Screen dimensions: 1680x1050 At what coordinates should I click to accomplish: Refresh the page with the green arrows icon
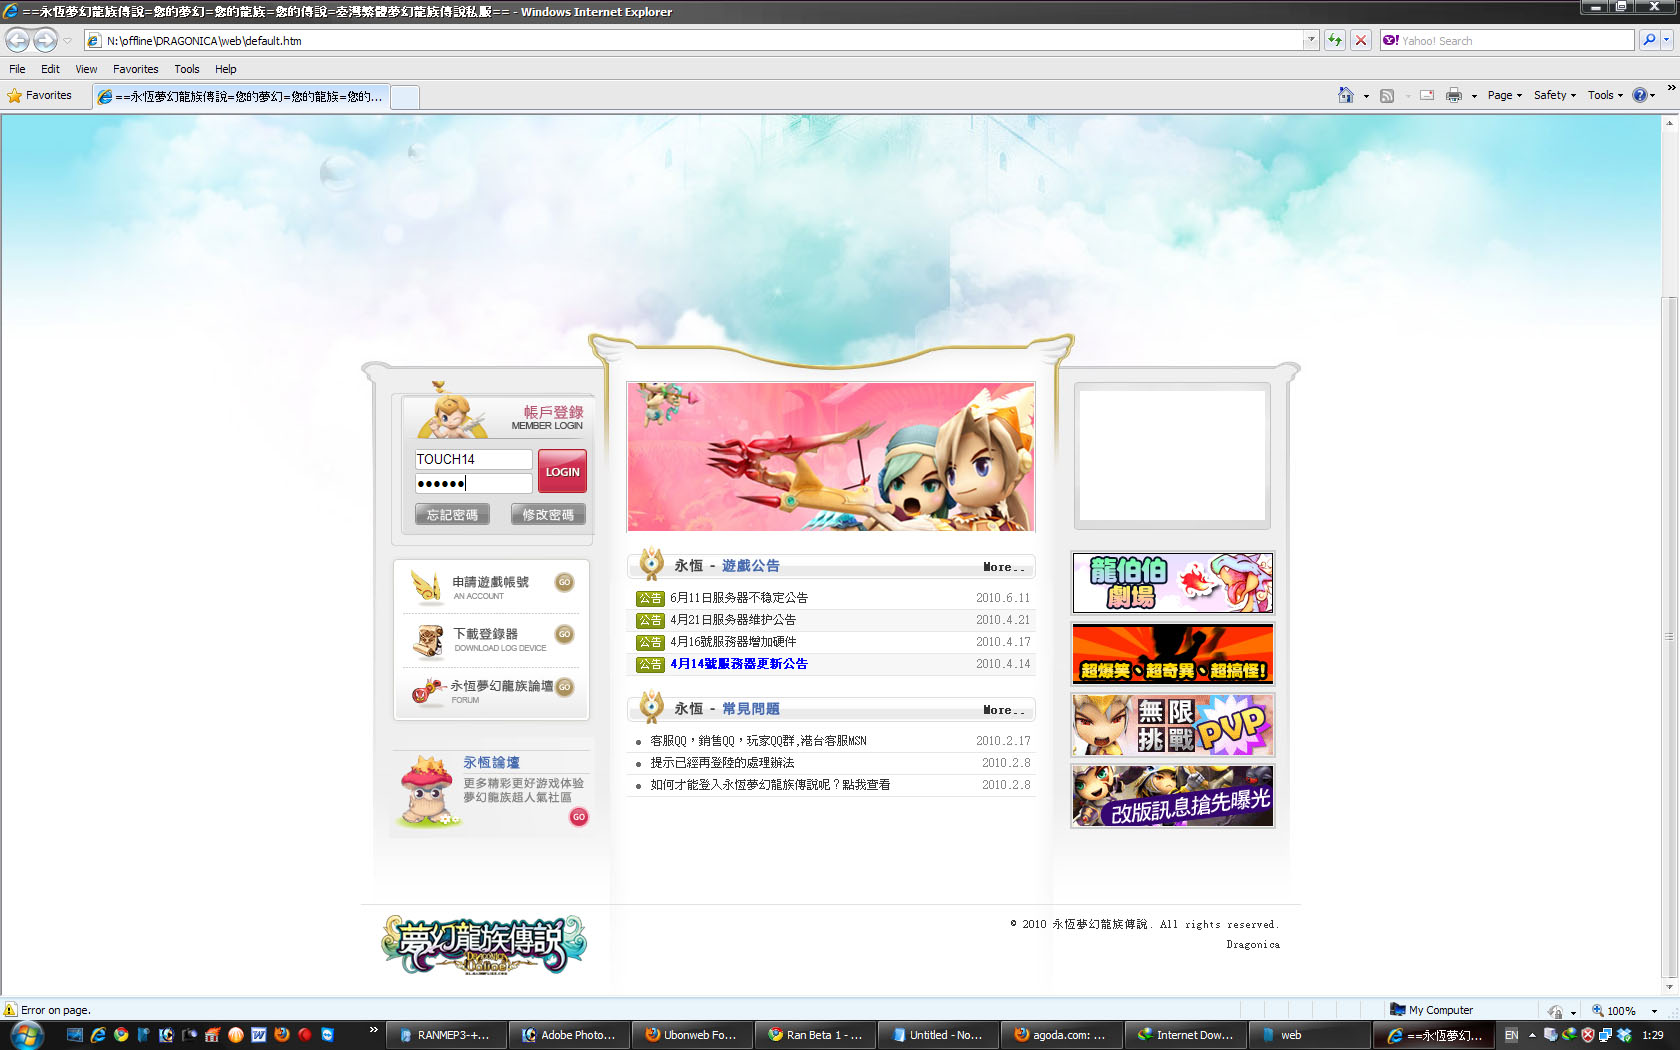[x=1334, y=40]
